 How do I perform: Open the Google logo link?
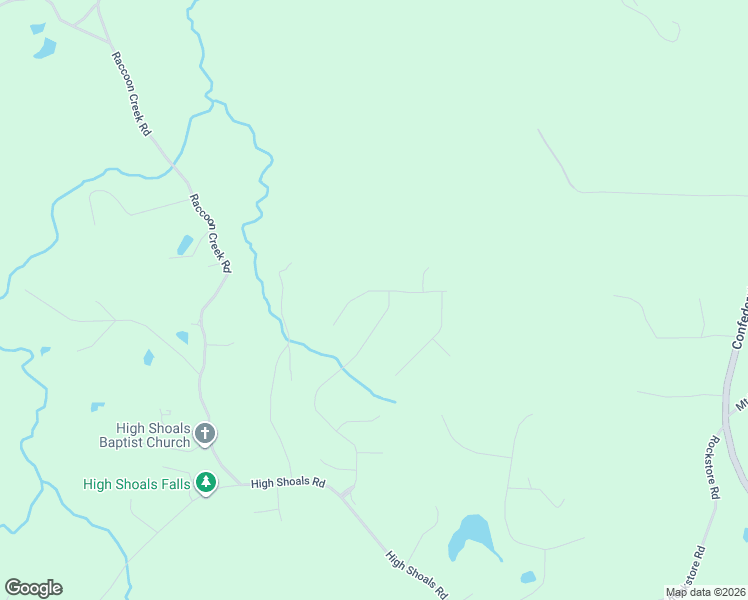[33, 588]
